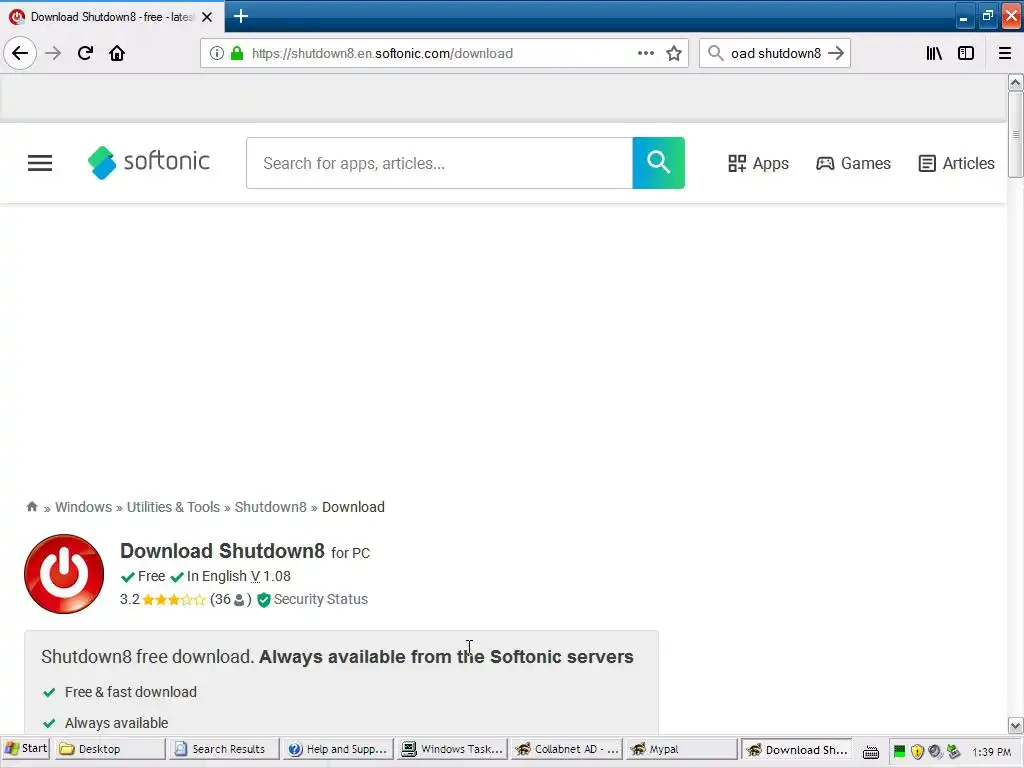This screenshot has width=1024, height=768.
Task: Click the browser search field text
Action: tap(776, 54)
